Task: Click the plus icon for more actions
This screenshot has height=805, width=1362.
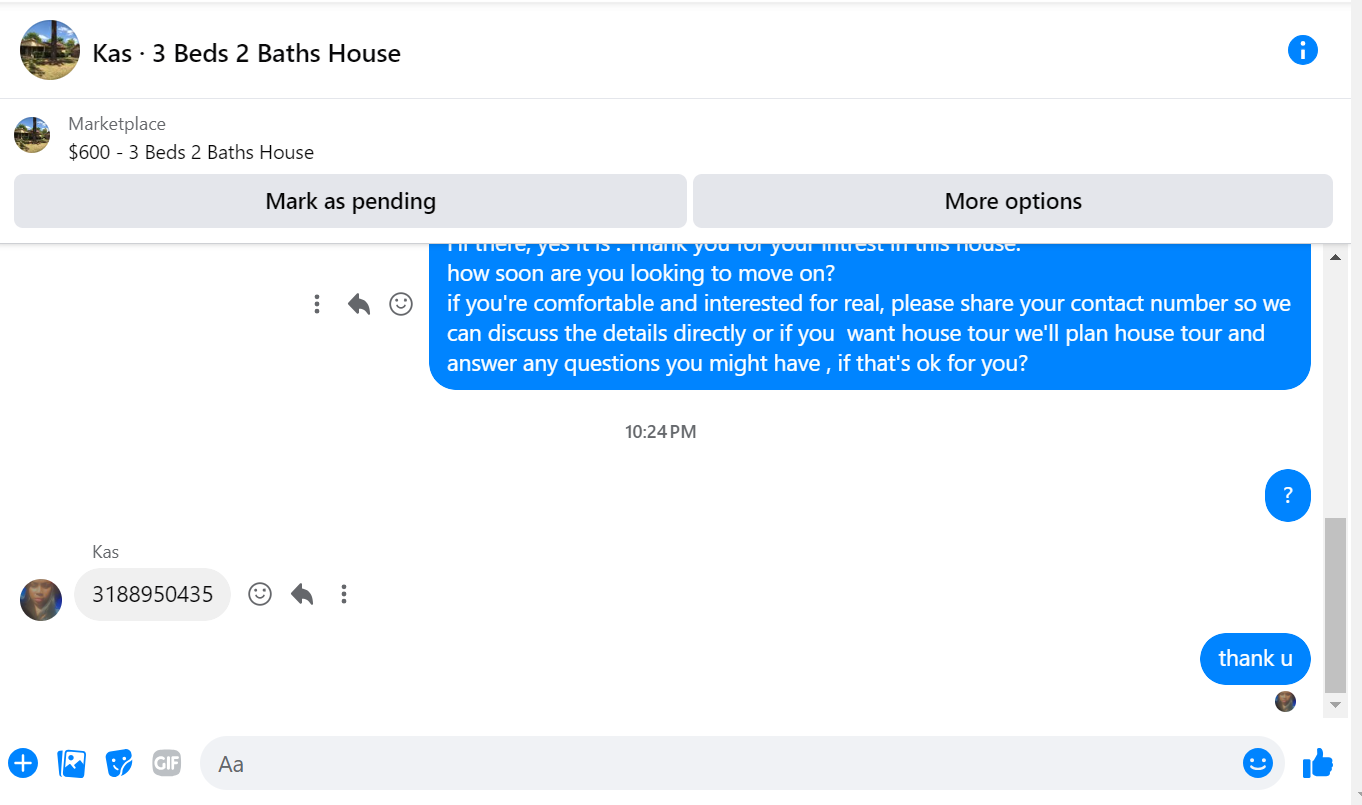Action: tap(23, 764)
